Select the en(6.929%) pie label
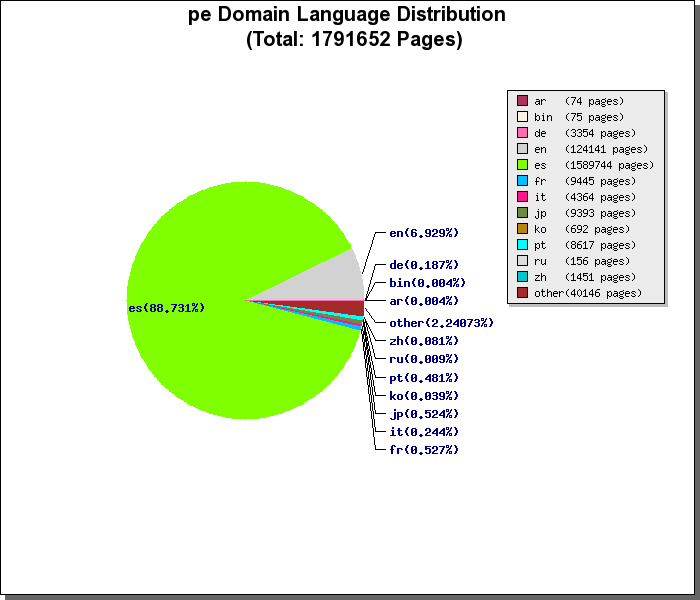 [x=424, y=233]
